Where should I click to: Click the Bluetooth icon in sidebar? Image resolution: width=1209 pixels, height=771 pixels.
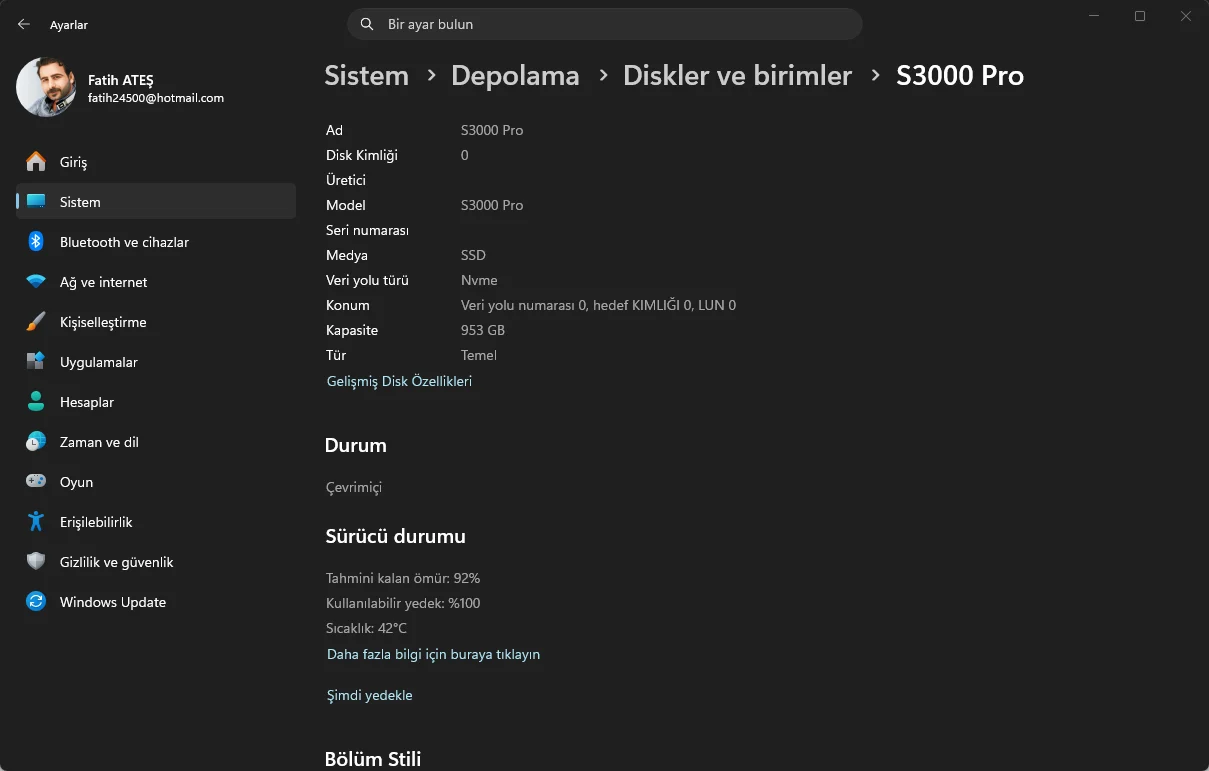coord(36,242)
